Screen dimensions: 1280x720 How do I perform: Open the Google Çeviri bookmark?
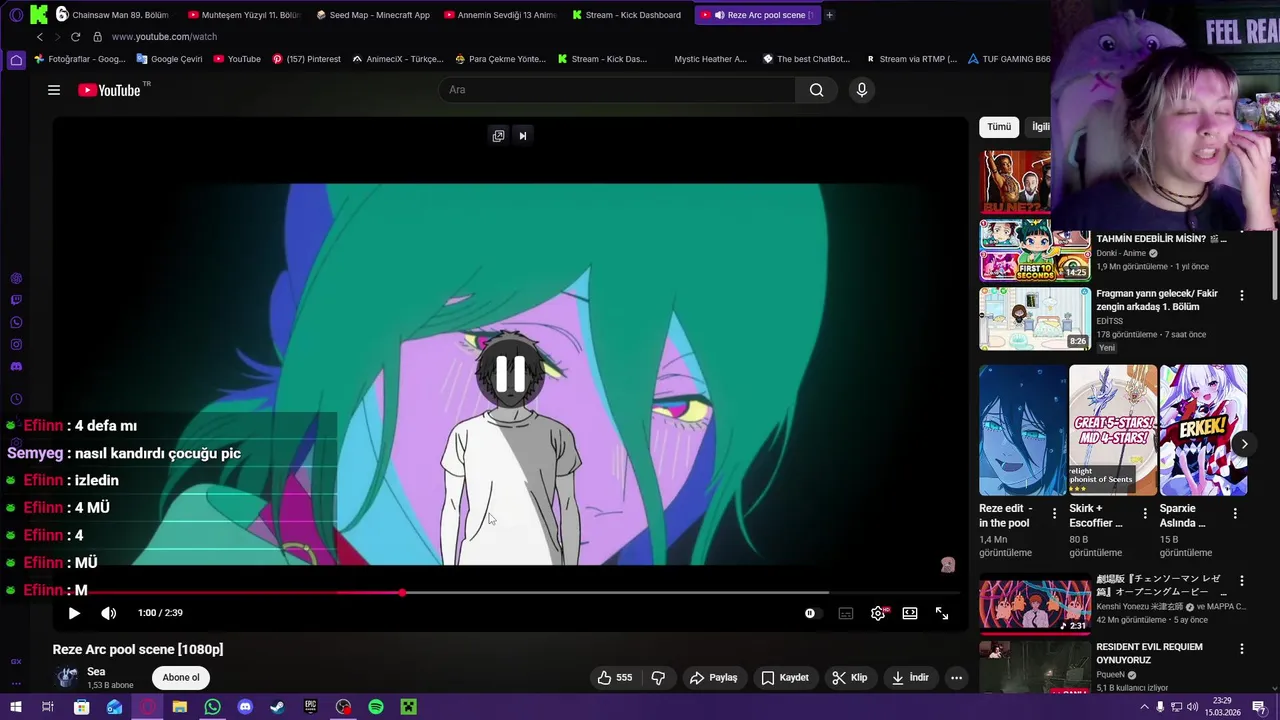pyautogui.click(x=169, y=59)
